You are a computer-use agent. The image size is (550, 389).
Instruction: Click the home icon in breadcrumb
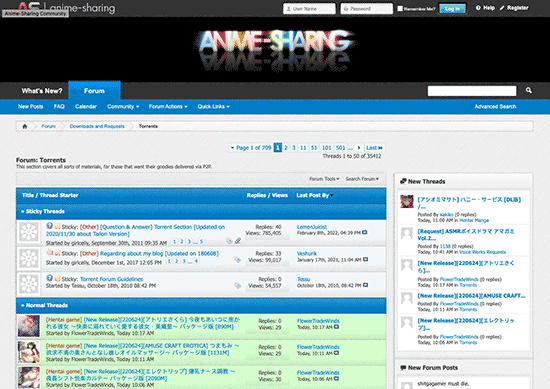pyautogui.click(x=25, y=126)
